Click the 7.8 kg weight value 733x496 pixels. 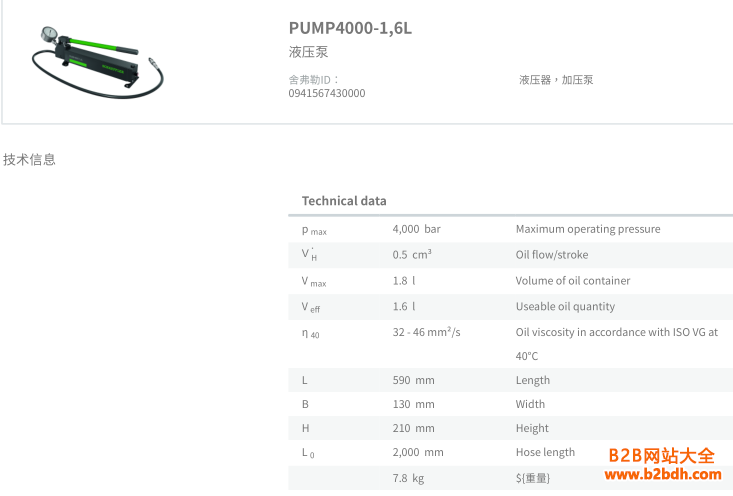tap(408, 478)
